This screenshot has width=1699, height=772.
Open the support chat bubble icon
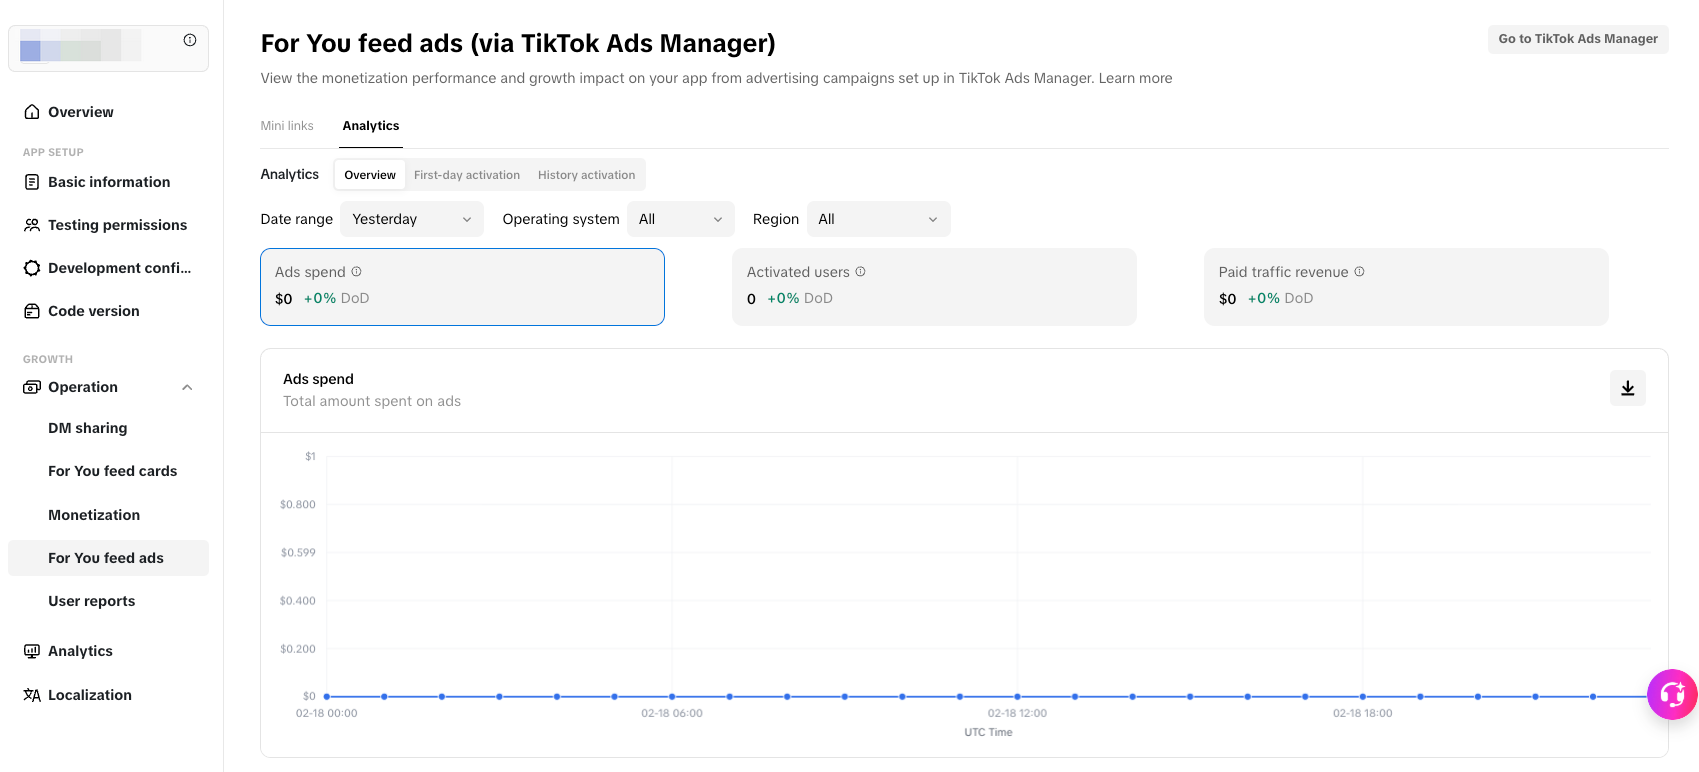[x=1672, y=694]
